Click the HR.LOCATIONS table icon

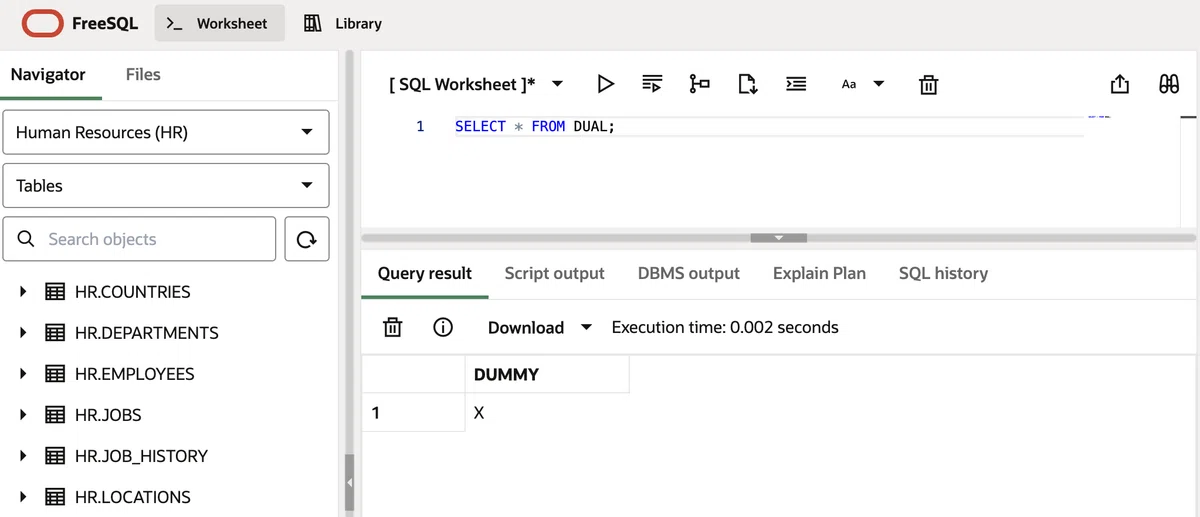(56, 497)
